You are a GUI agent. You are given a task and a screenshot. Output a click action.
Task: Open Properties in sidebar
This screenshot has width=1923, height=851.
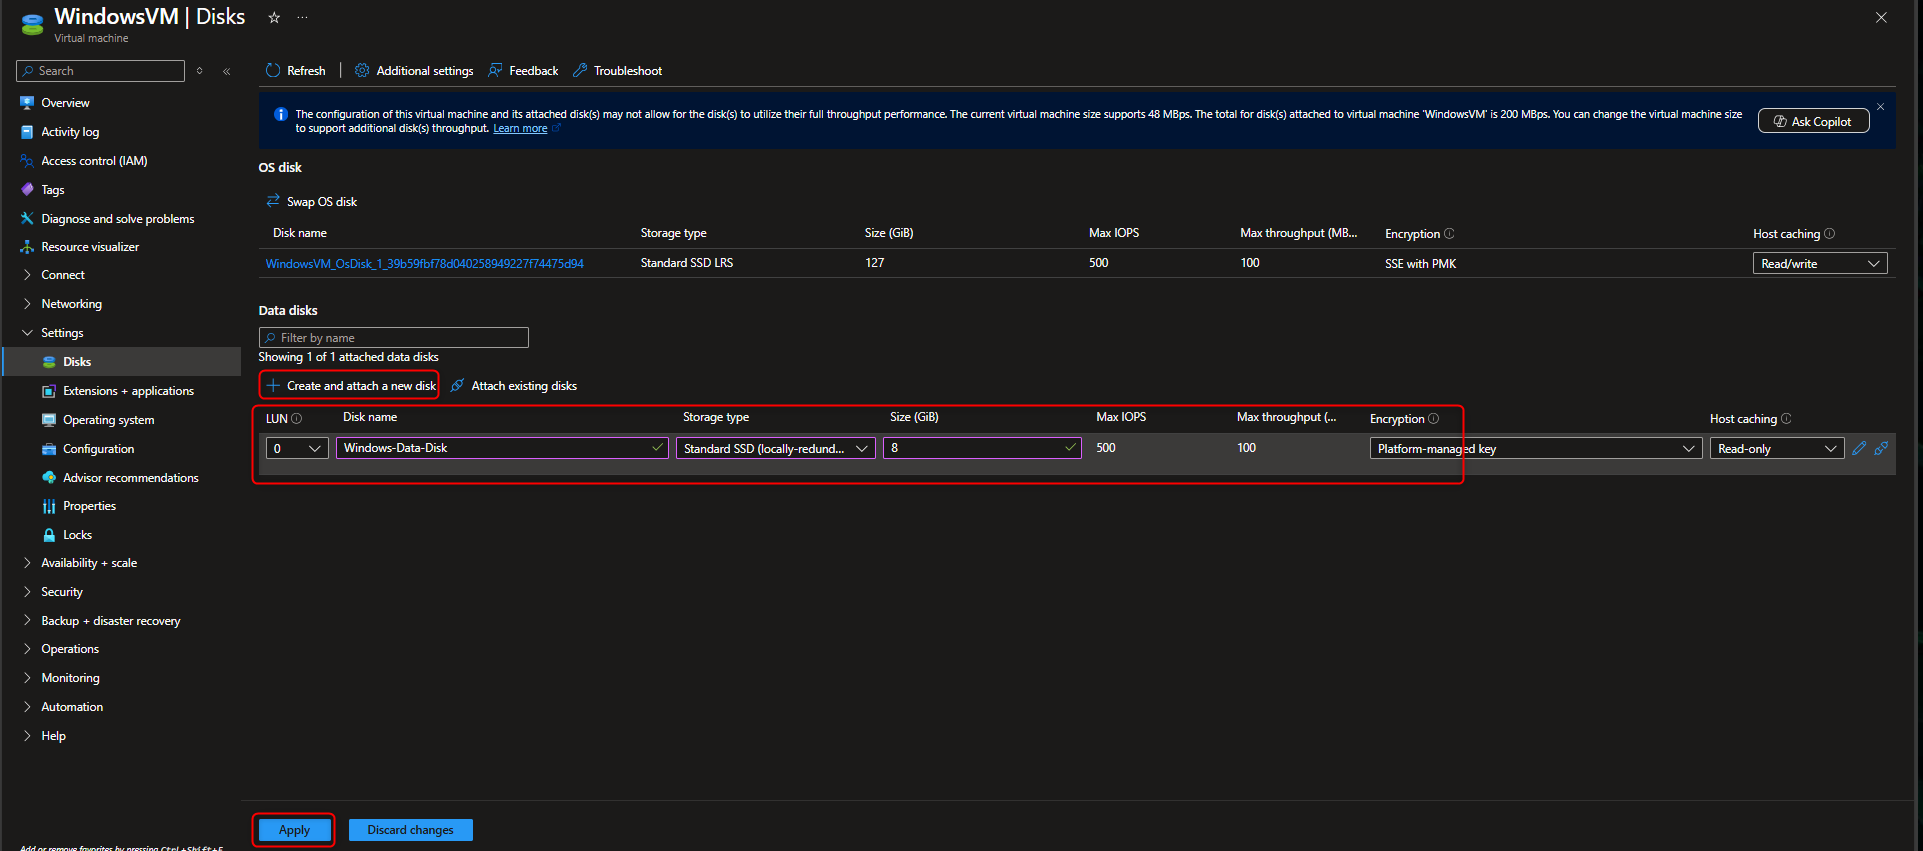click(89, 506)
